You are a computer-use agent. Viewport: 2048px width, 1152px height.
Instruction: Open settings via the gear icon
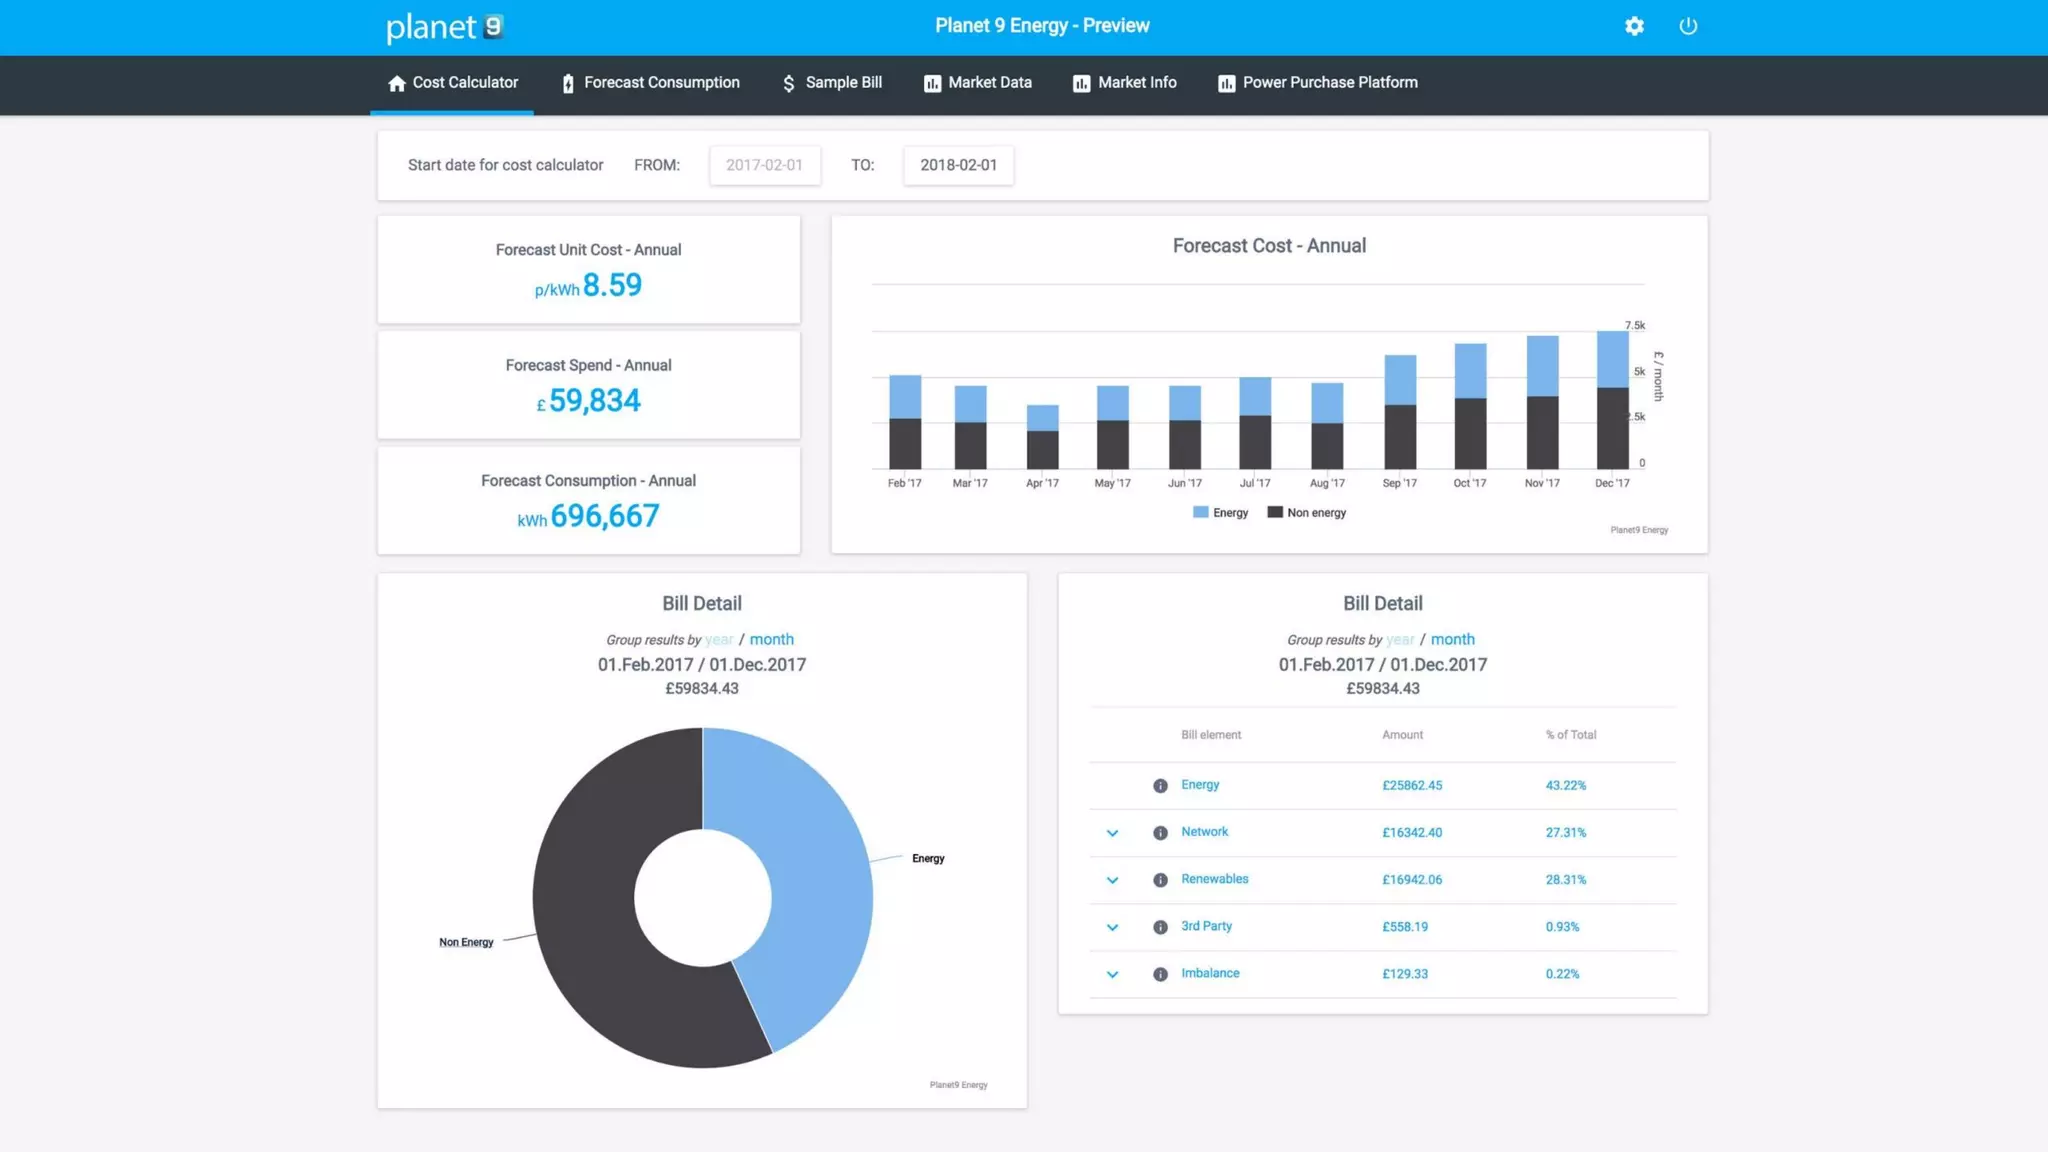[x=1634, y=26]
